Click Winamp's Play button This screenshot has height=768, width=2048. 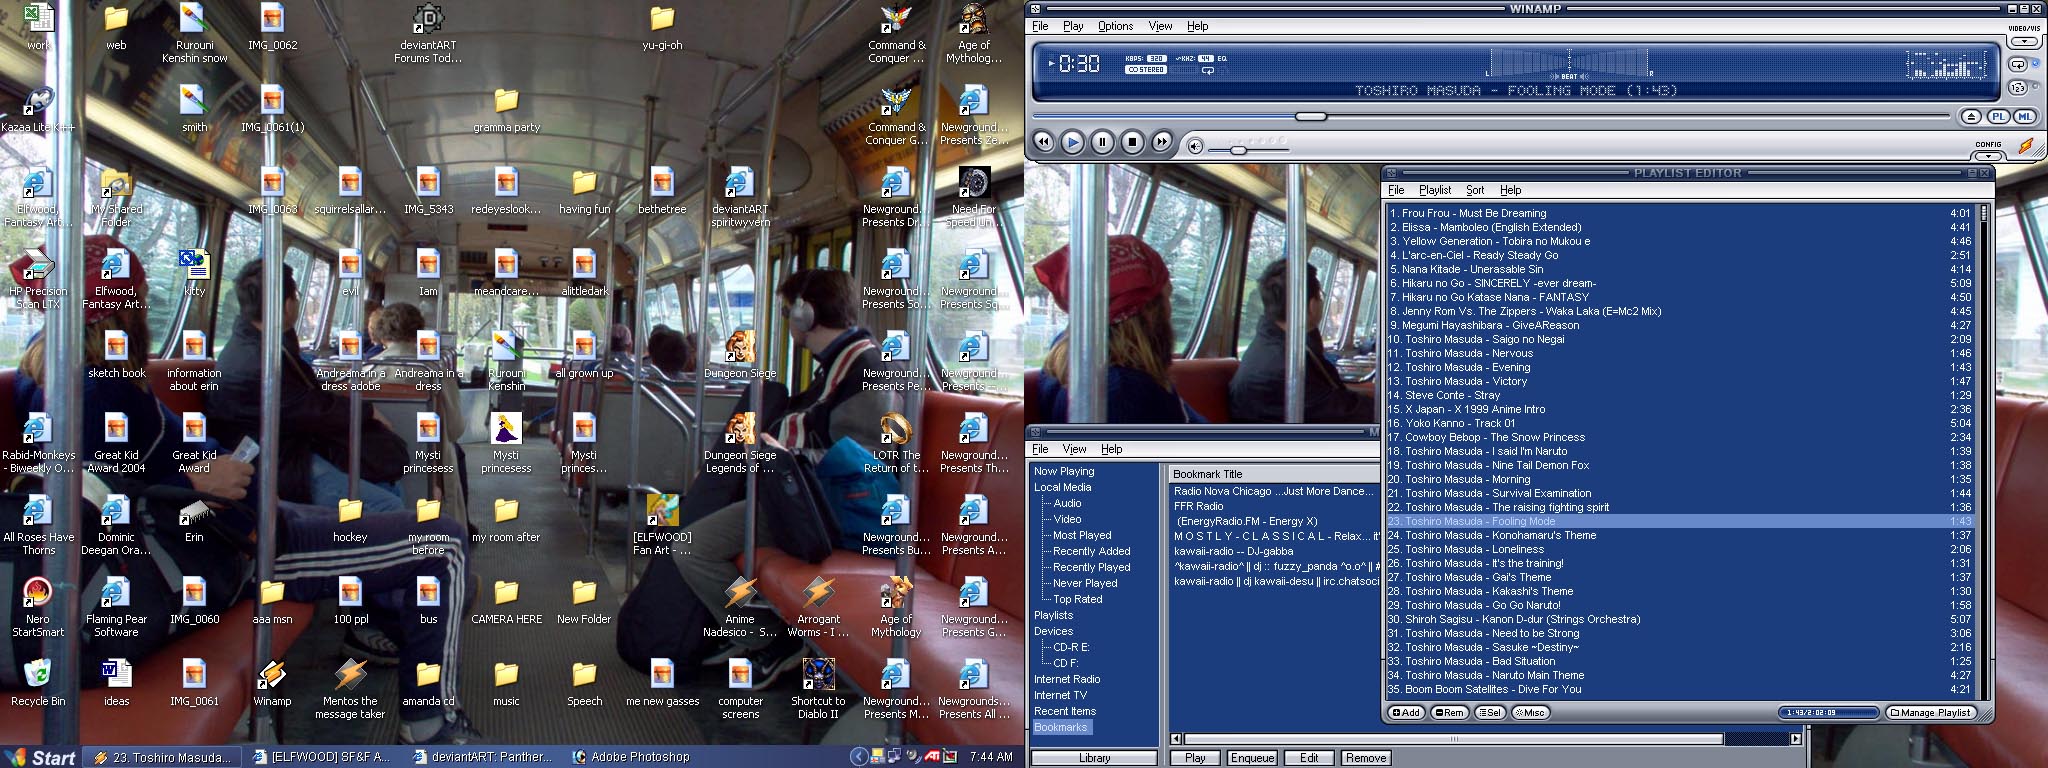point(1072,142)
